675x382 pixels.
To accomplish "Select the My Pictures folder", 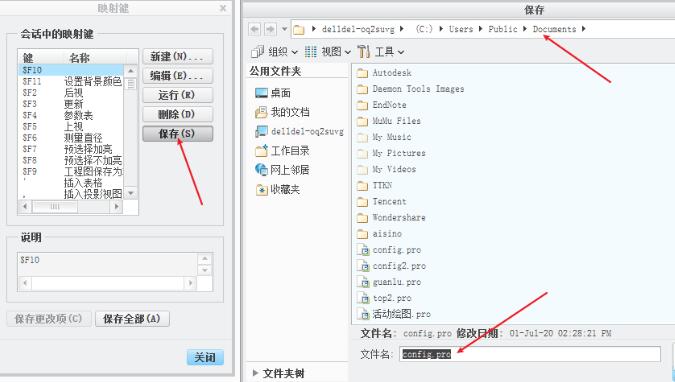I will [x=391, y=153].
